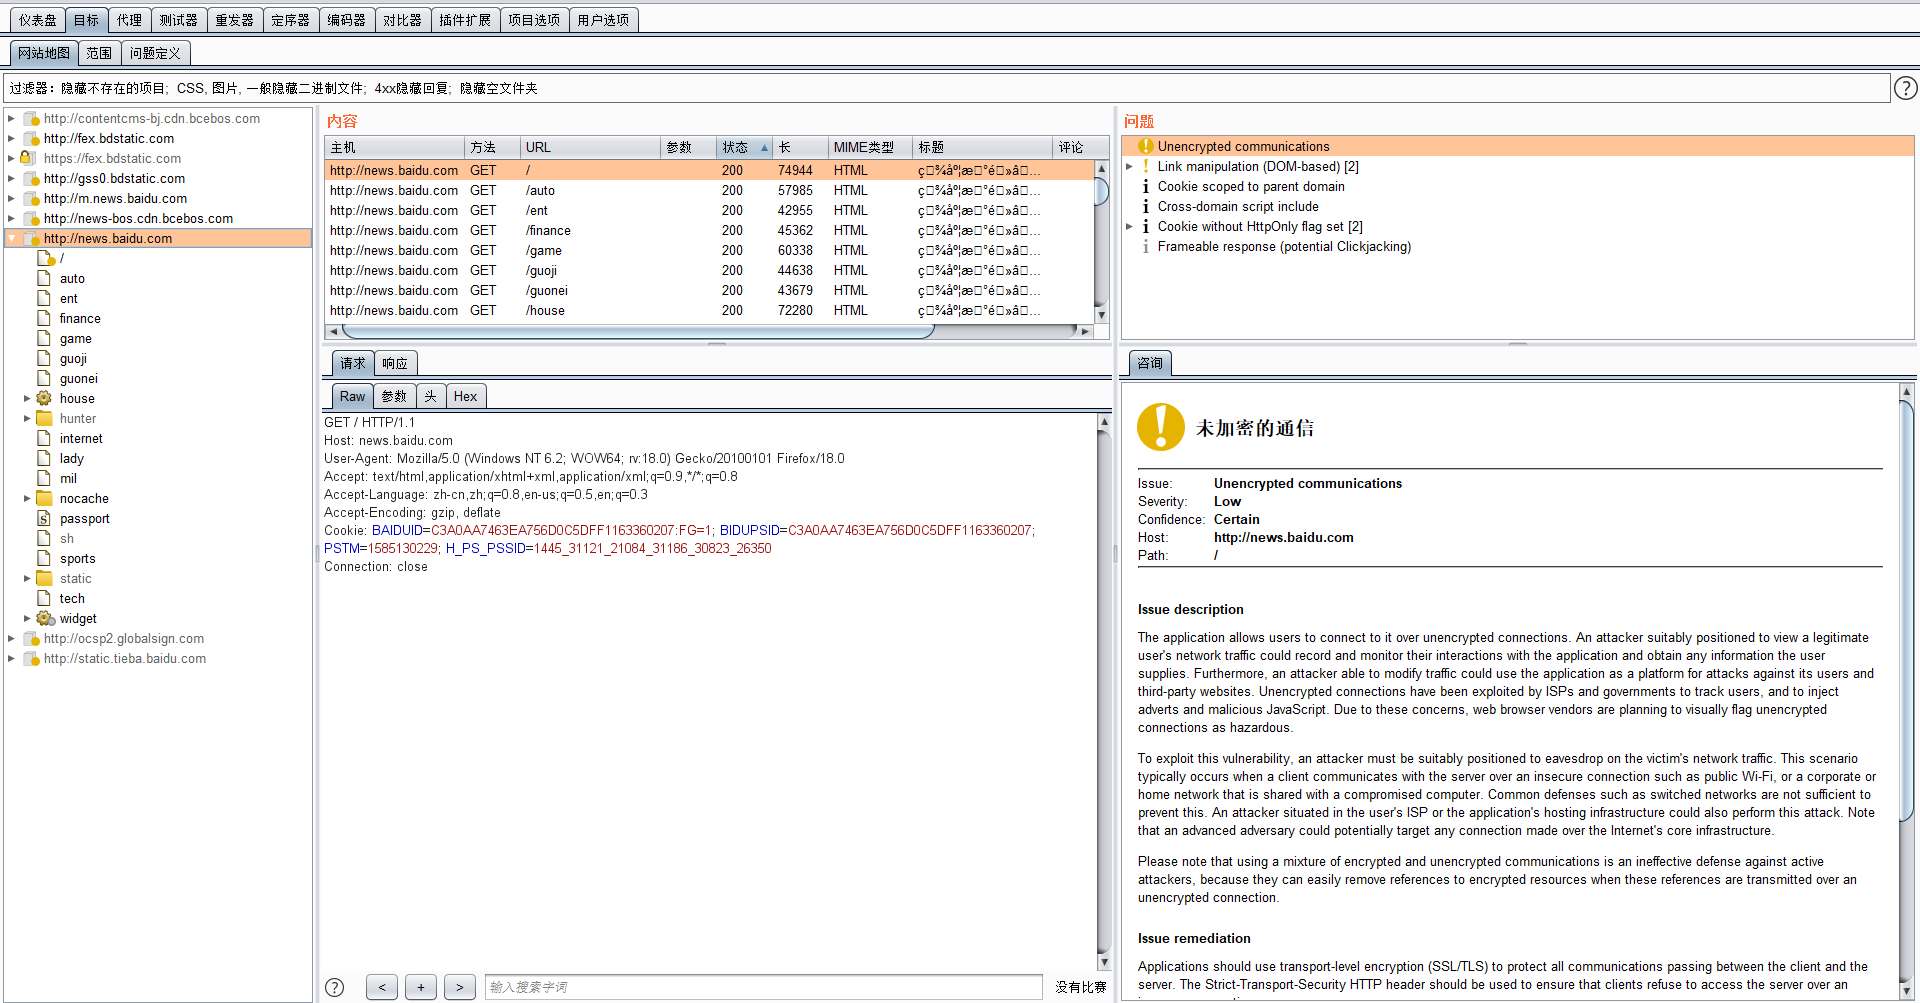Switch to the 头 (Headers) tab
The height and width of the screenshot is (1003, 1920).
tap(430, 396)
